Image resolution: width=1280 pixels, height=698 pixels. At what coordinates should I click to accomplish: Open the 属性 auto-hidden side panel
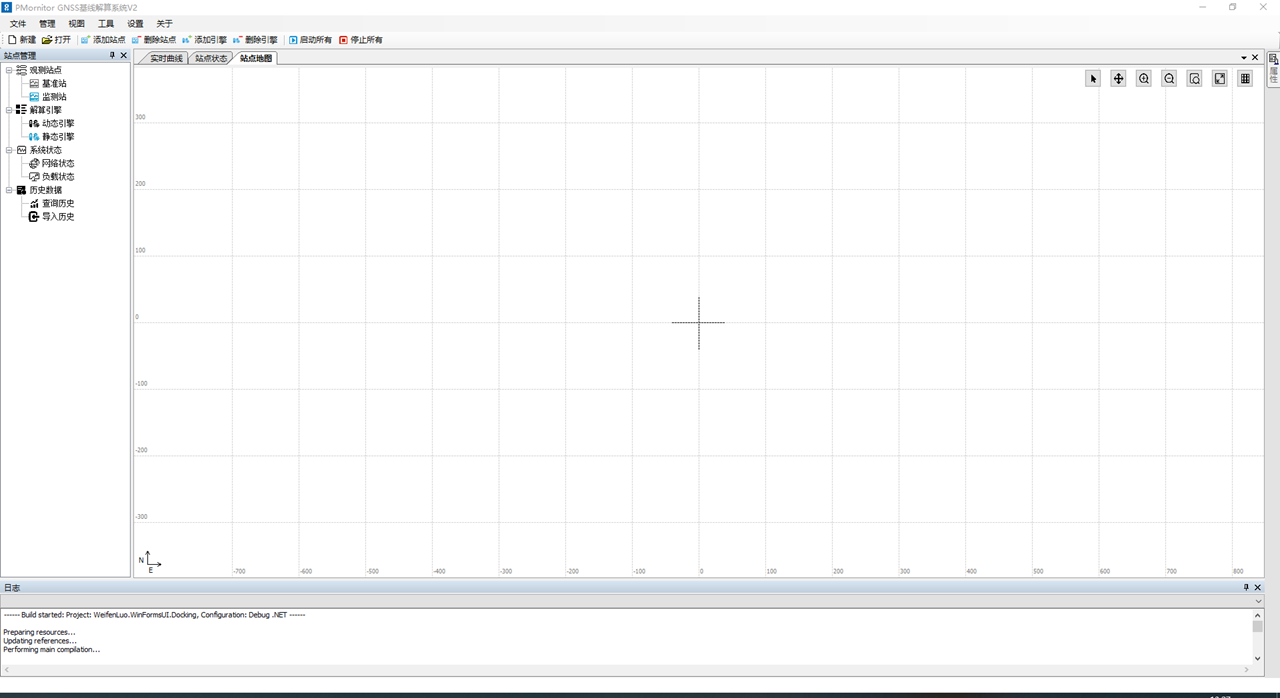coord(1274,70)
